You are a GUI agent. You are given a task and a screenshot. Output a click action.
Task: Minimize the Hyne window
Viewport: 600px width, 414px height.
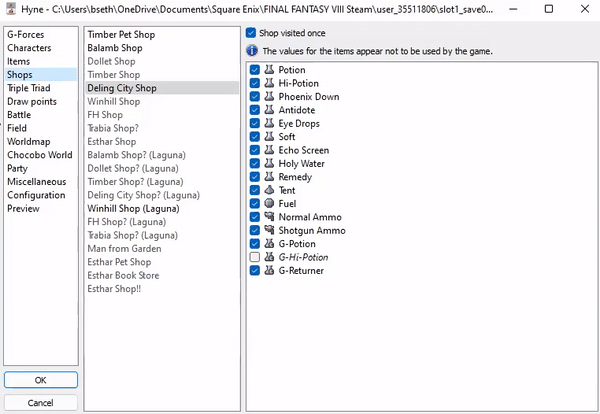click(x=513, y=9)
